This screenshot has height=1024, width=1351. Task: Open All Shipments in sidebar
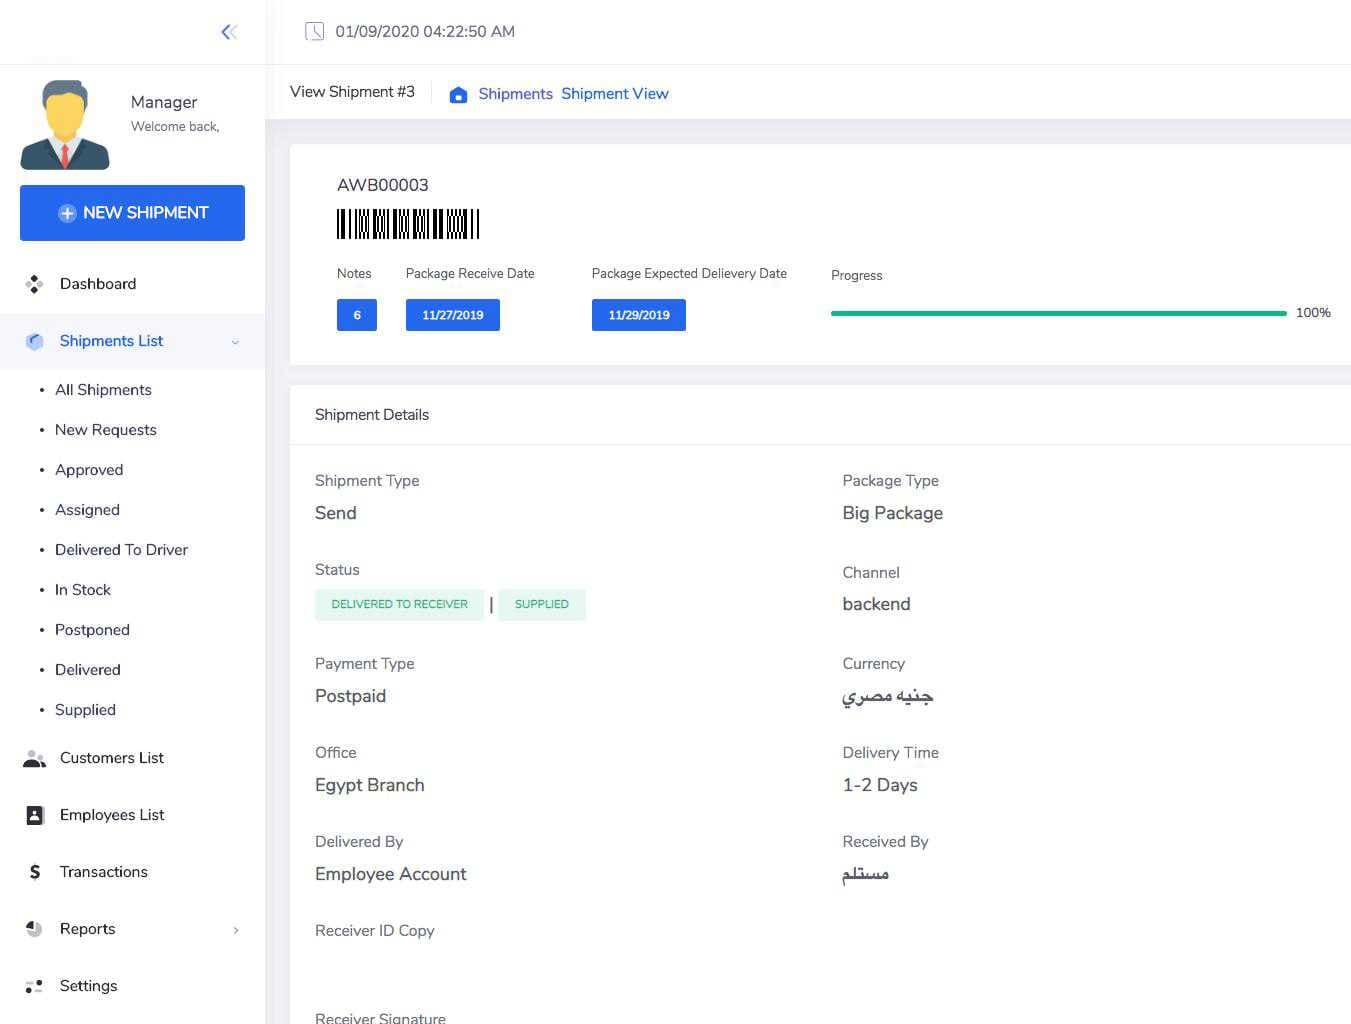pyautogui.click(x=103, y=390)
